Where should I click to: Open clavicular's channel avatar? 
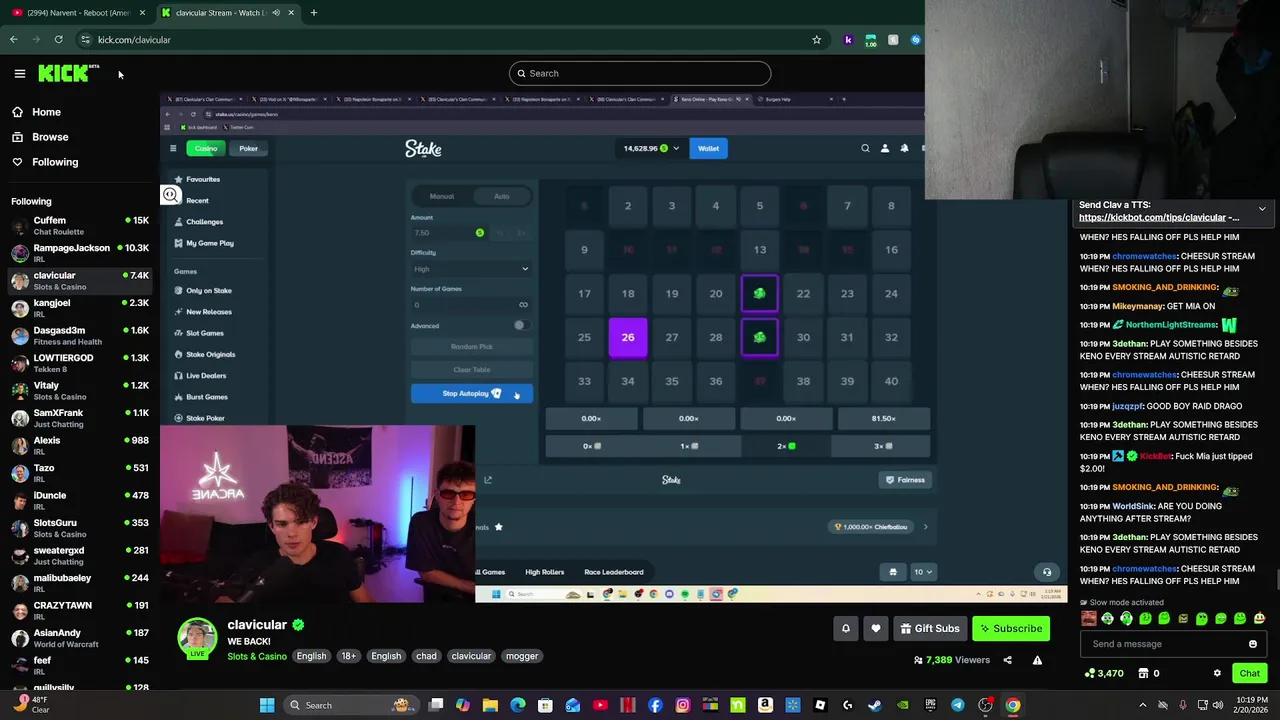click(197, 639)
